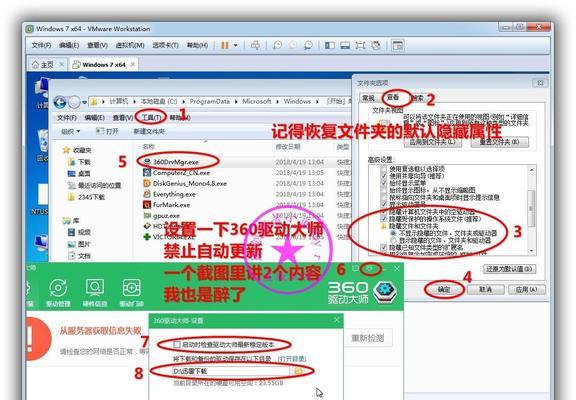Click the enter full screen icon

click(x=360, y=45)
